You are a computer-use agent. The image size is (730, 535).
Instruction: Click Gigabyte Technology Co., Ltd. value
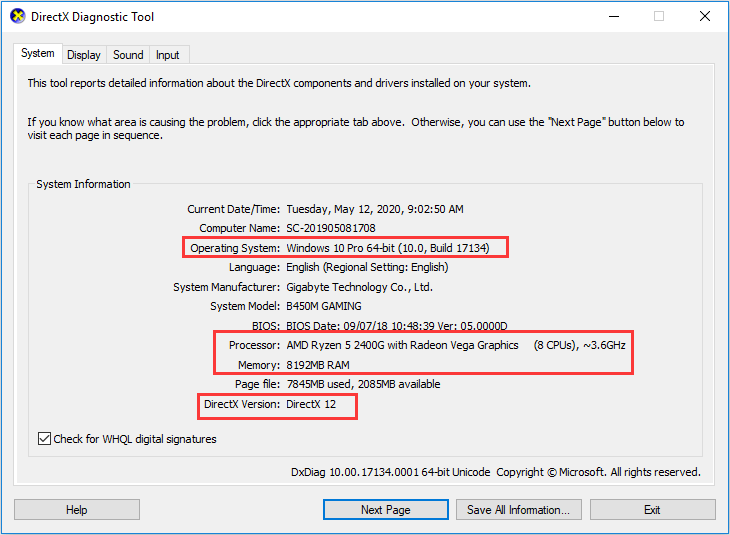pos(359,287)
